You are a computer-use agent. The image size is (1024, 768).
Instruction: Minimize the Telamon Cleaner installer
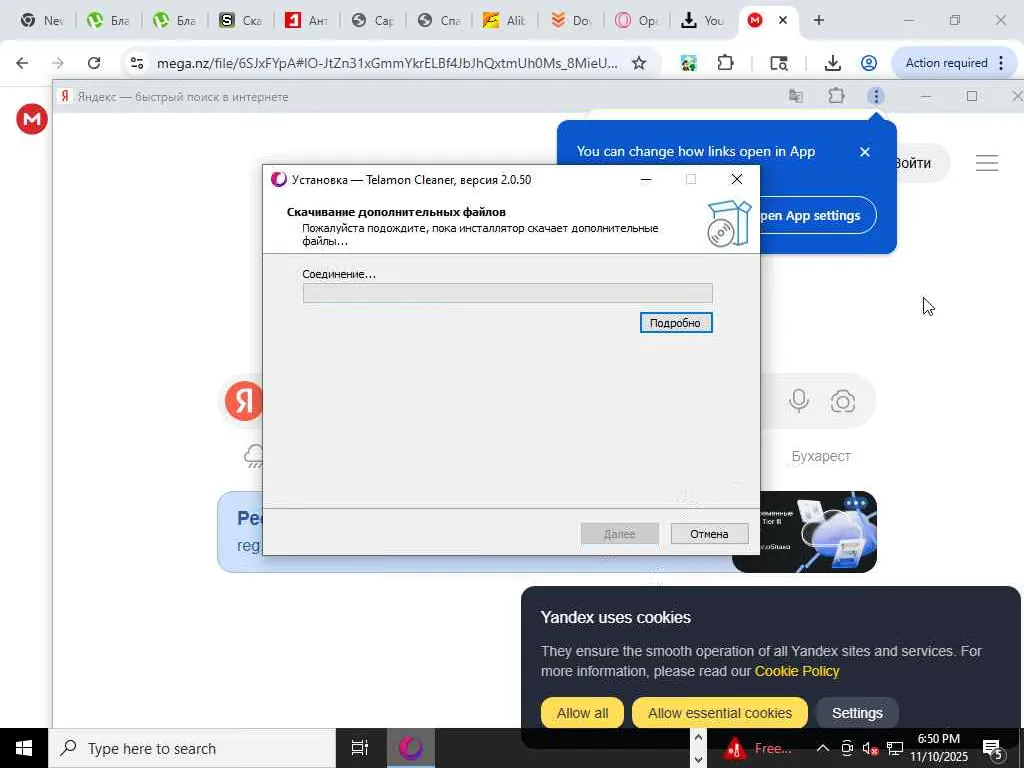[646, 180]
